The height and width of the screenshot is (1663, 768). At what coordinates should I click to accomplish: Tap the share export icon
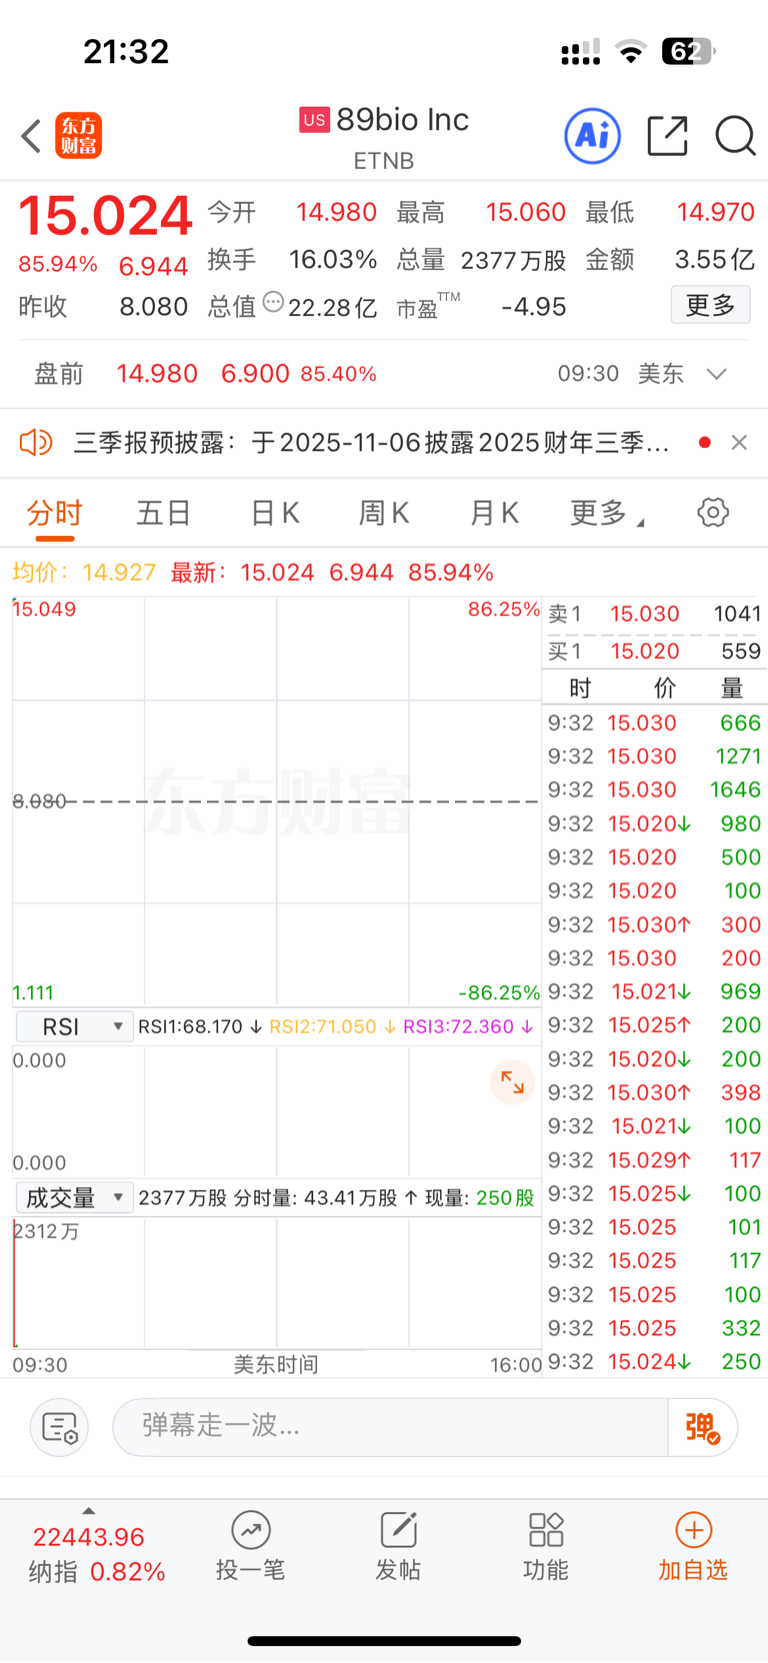point(667,136)
